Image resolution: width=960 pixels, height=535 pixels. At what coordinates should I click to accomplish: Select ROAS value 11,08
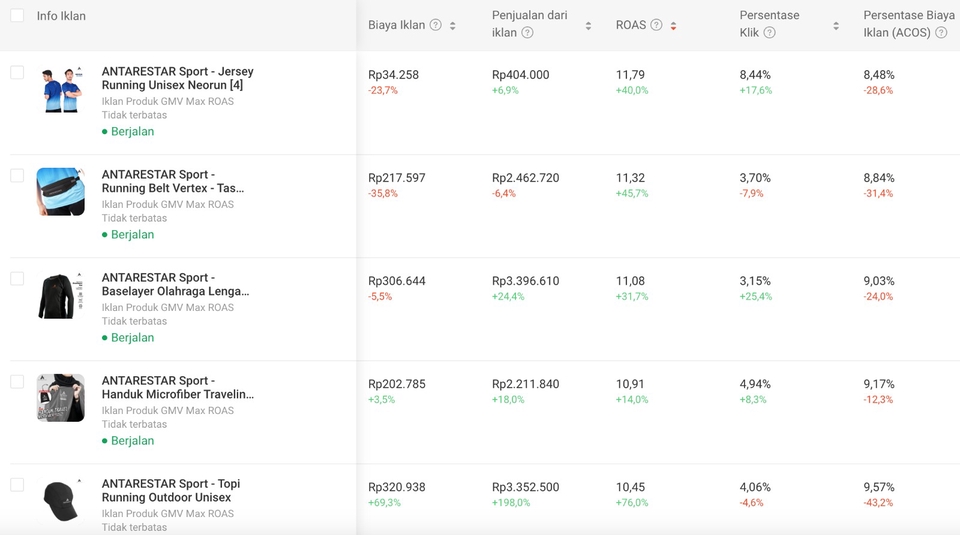631,281
